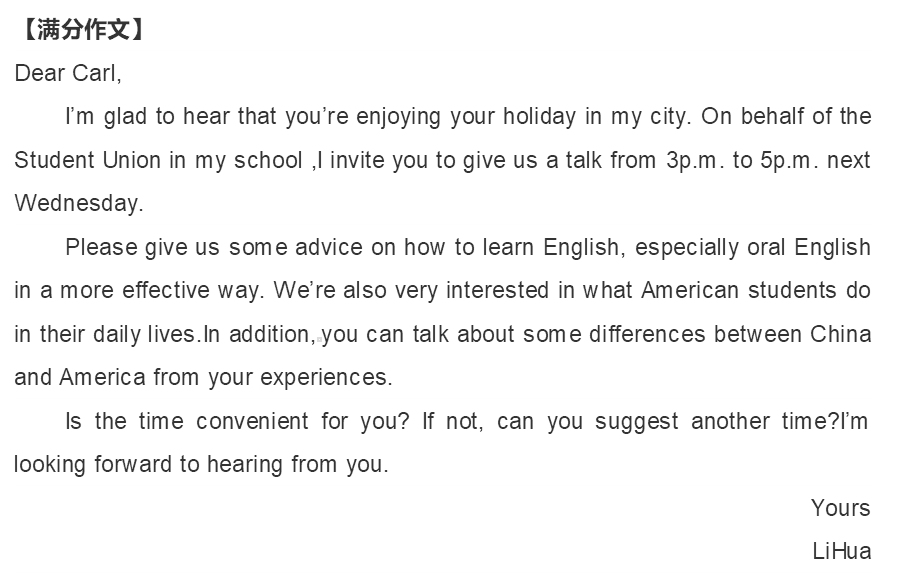Image resolution: width=900 pixels, height=576 pixels.
Task: Click the word 'Wednesday.'
Action: click(x=79, y=204)
